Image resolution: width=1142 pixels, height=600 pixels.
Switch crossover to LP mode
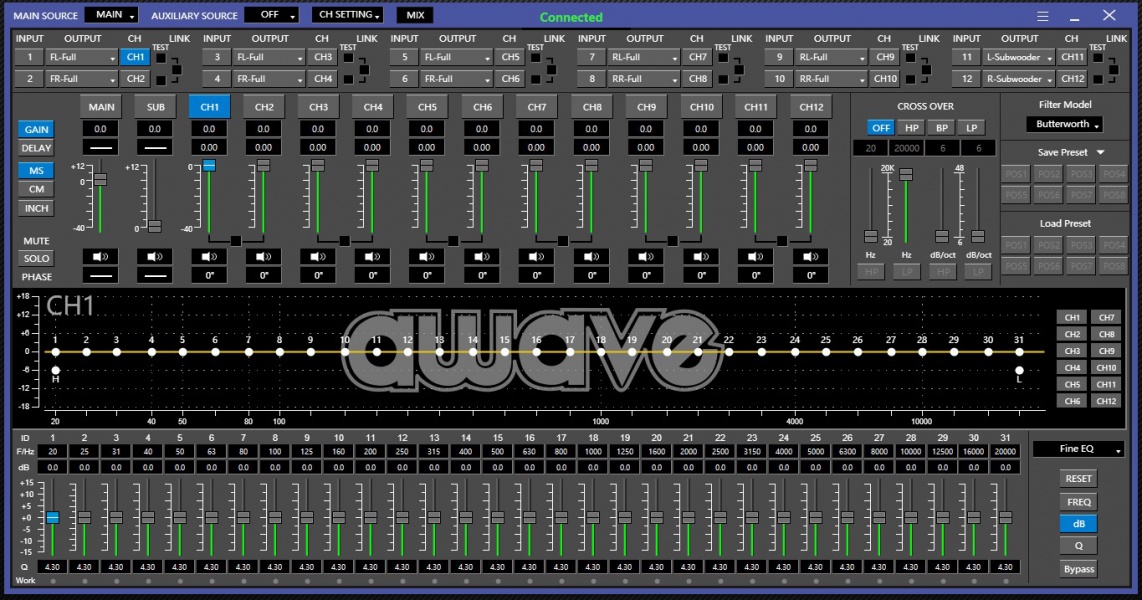[972, 127]
